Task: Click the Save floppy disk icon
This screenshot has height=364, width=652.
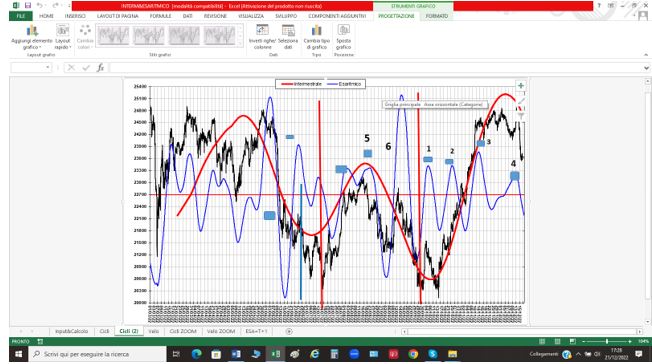Action: pos(28,5)
